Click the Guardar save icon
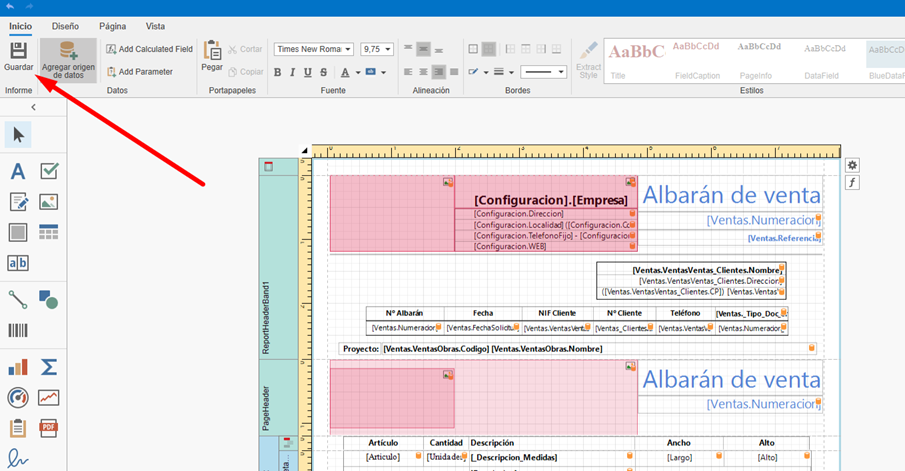The image size is (905, 471). (18, 51)
